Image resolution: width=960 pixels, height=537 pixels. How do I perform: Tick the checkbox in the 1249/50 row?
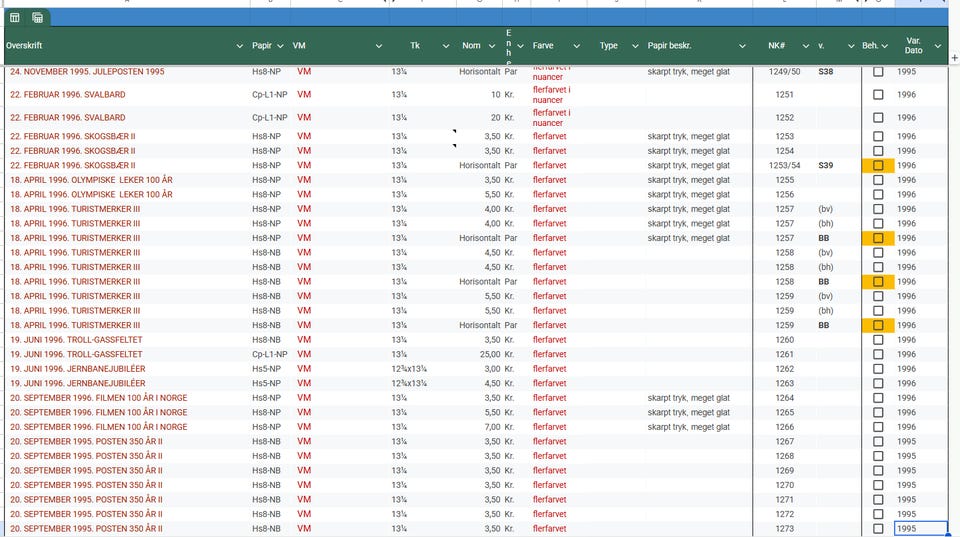click(878, 72)
